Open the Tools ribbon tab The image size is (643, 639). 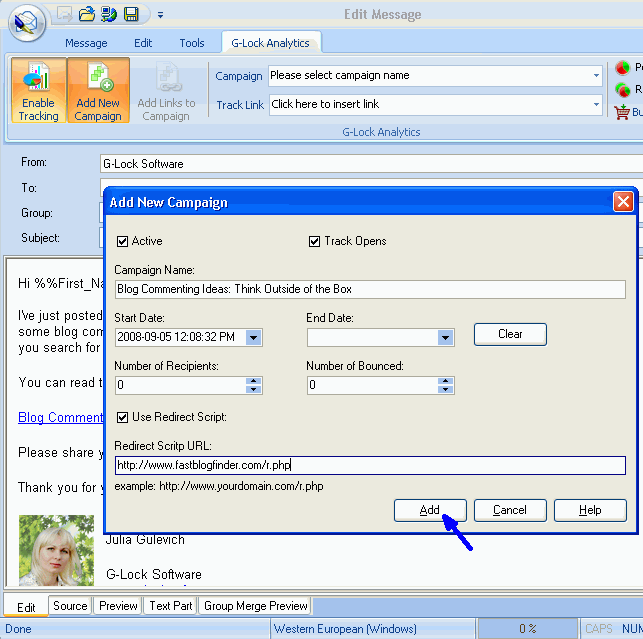[192, 43]
